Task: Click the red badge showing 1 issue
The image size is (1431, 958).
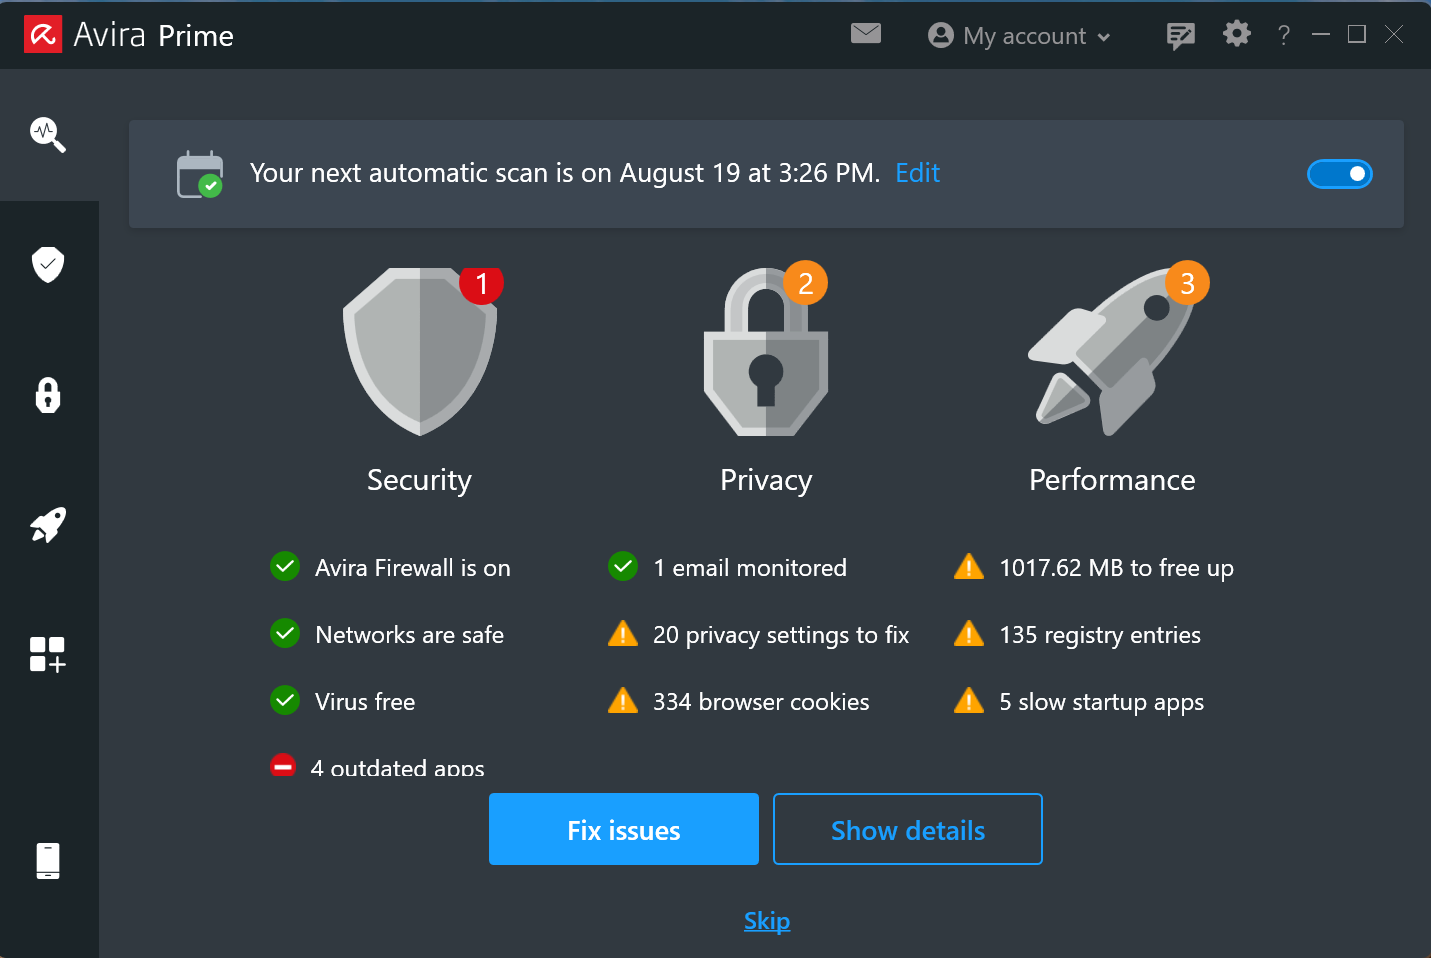Action: tap(482, 284)
